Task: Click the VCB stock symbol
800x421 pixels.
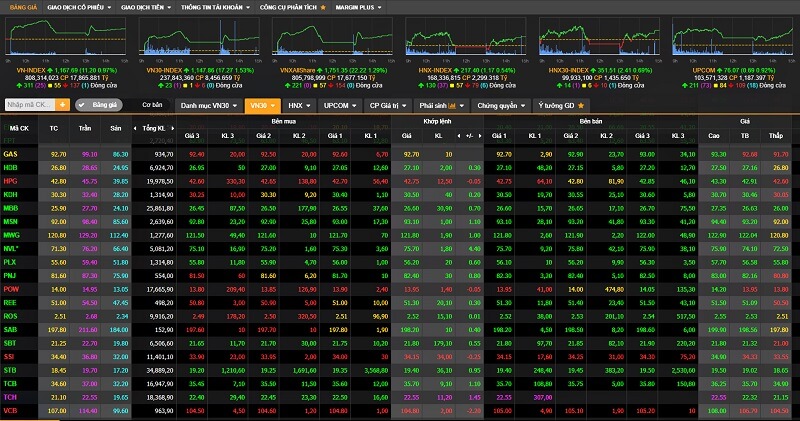Action: 11,410
